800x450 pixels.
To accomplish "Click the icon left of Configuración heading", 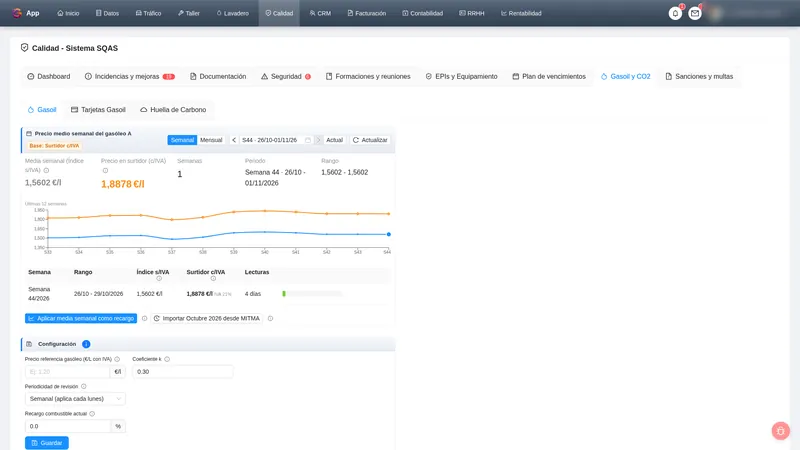I will pyautogui.click(x=29, y=344).
